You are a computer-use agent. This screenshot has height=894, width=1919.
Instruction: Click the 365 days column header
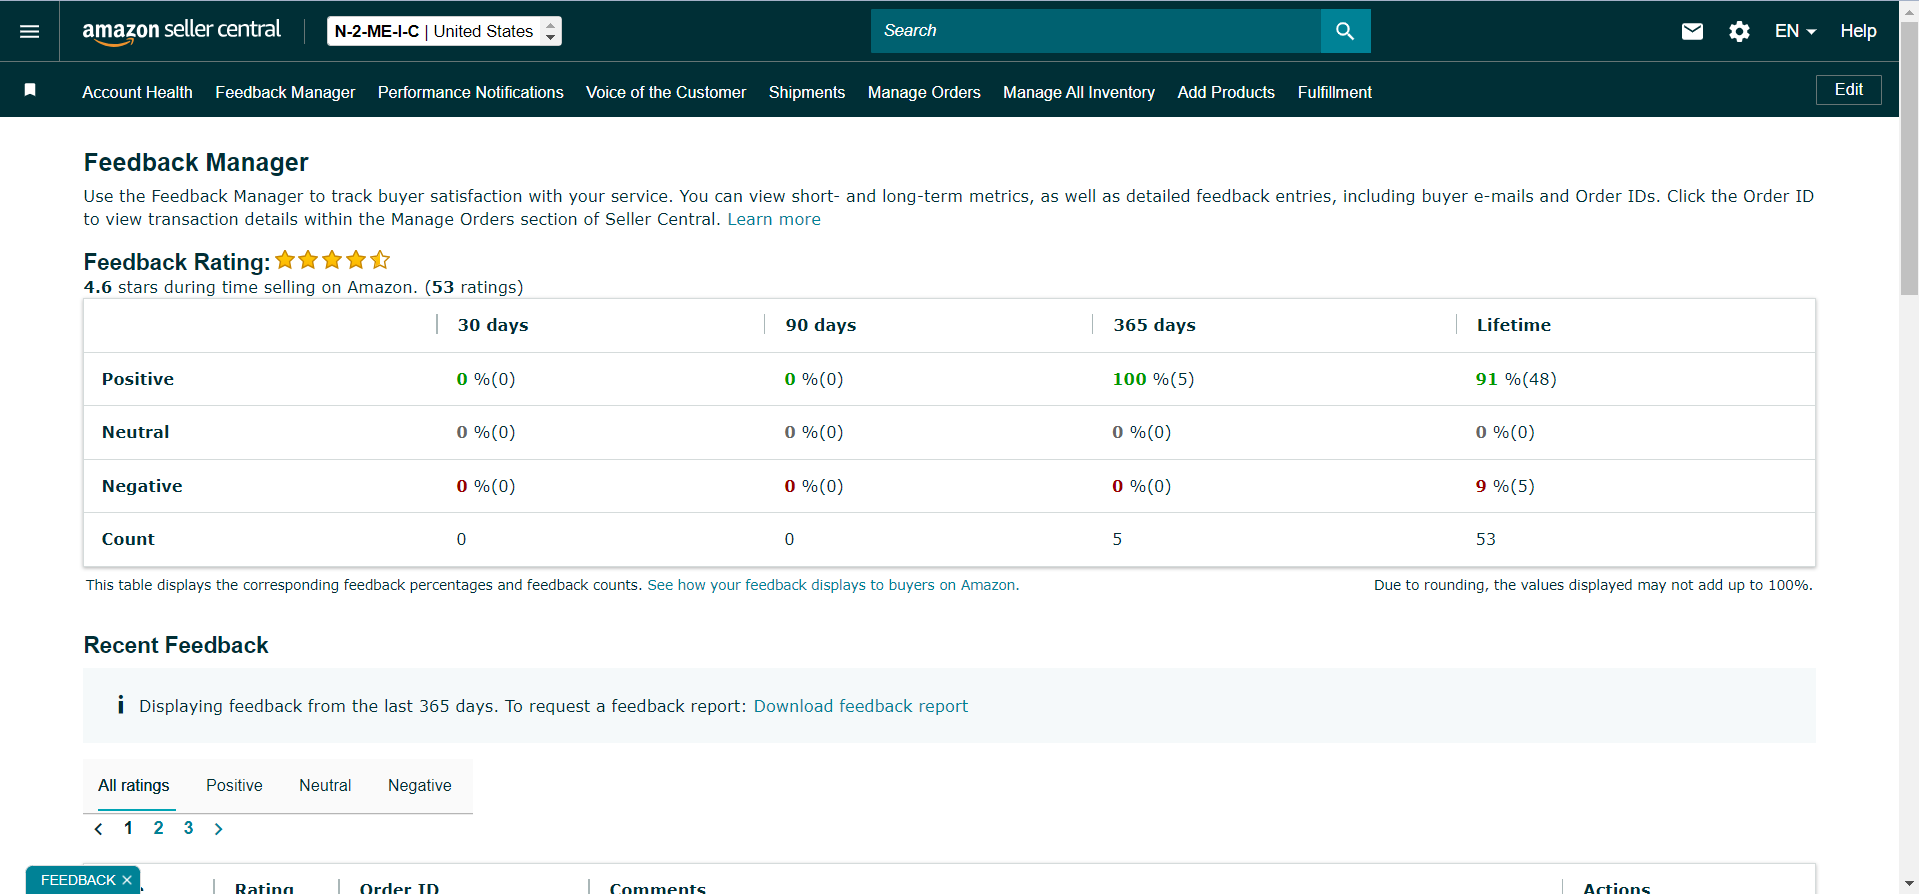[x=1154, y=325]
